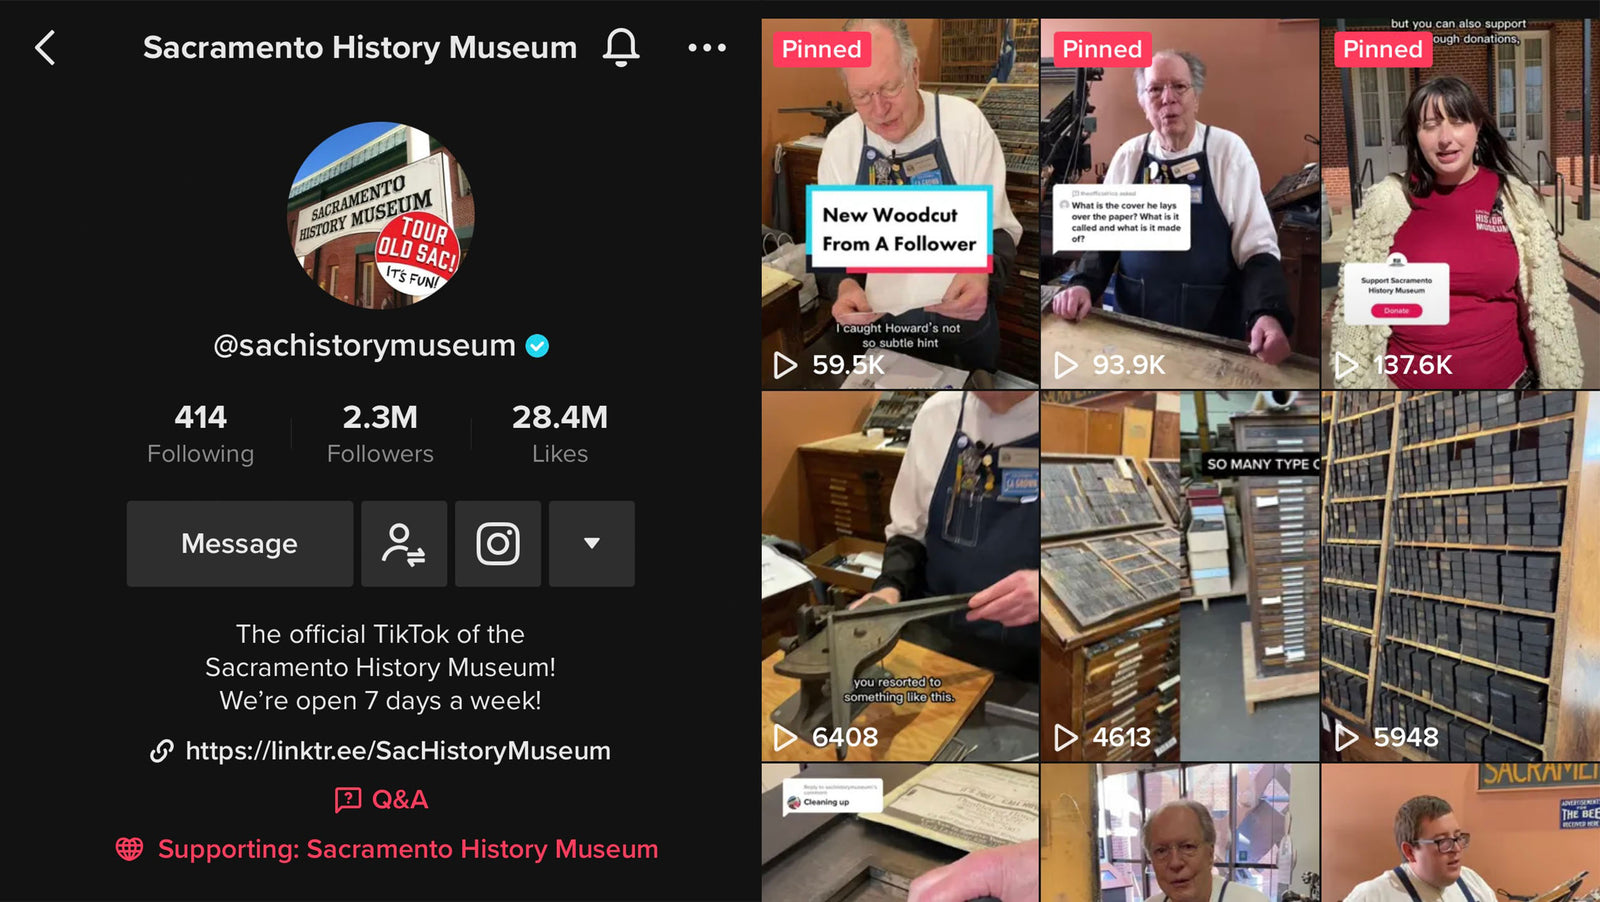Tap the link chain icon beside linktr.ee
The height and width of the screenshot is (902, 1600).
point(162,751)
